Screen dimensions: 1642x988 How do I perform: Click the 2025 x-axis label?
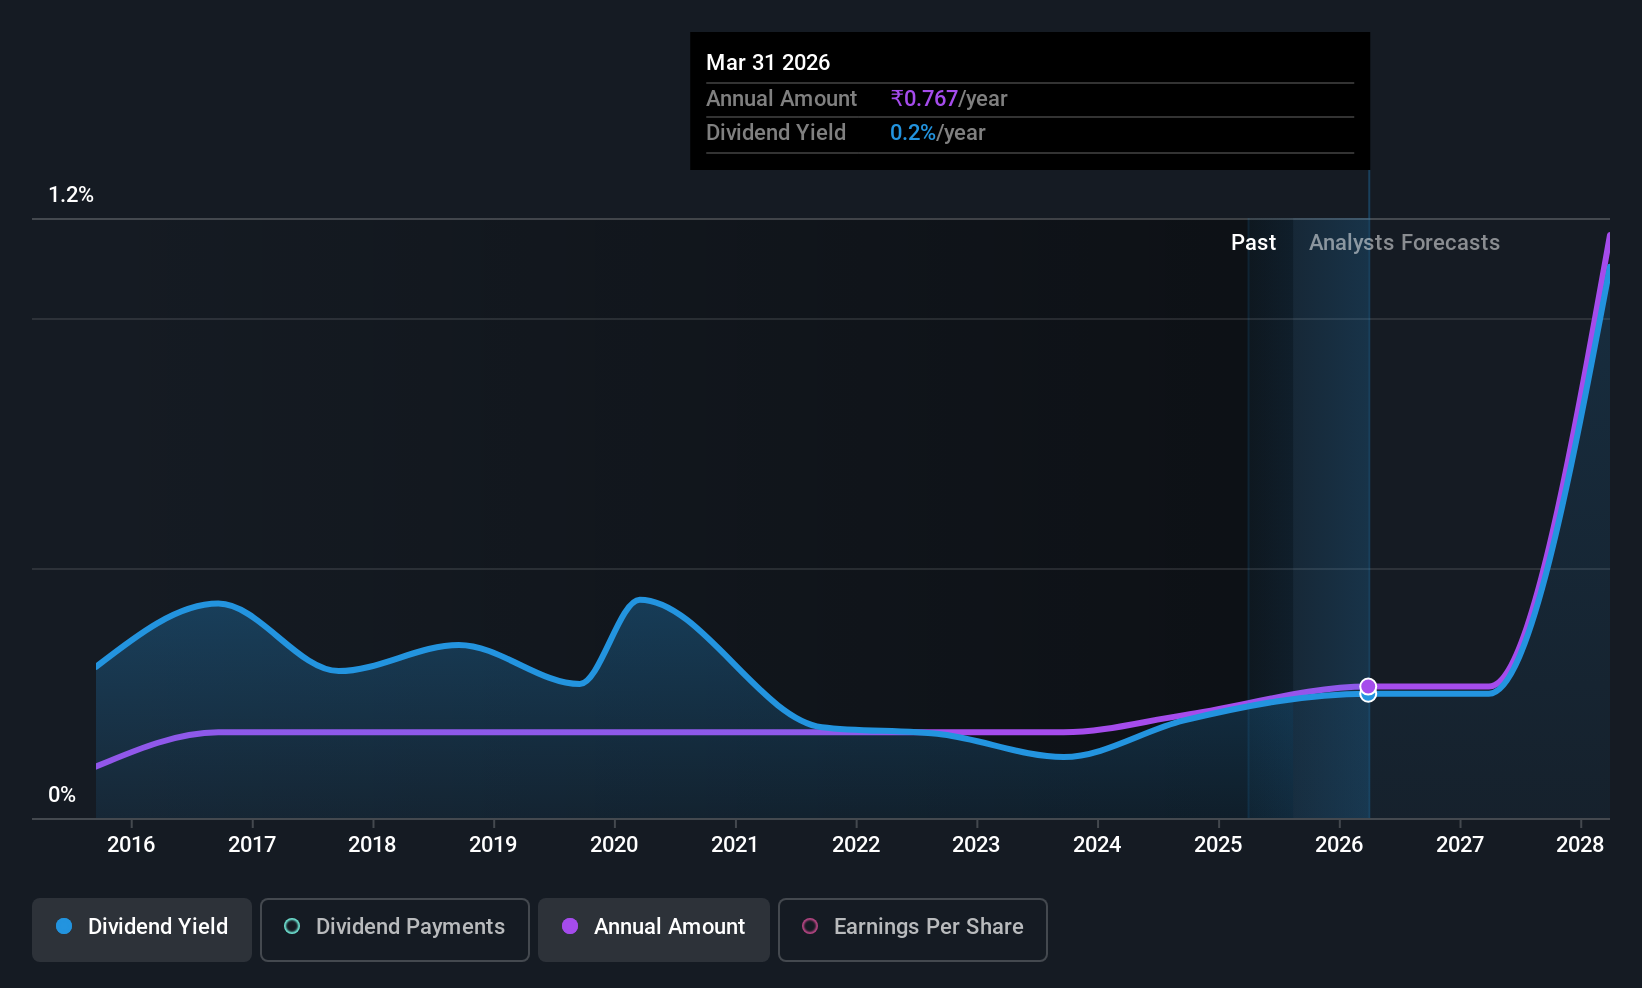coord(1218,845)
